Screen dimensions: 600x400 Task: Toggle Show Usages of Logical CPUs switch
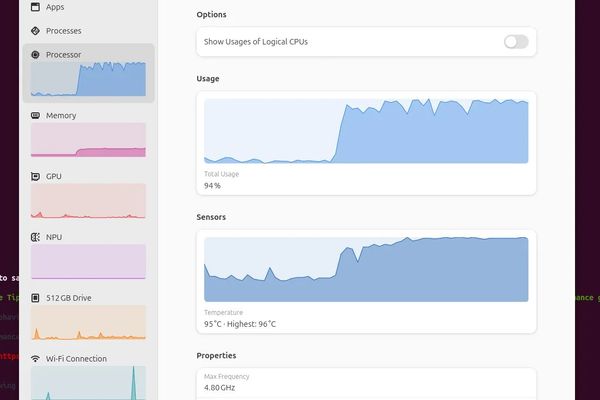pyautogui.click(x=516, y=42)
